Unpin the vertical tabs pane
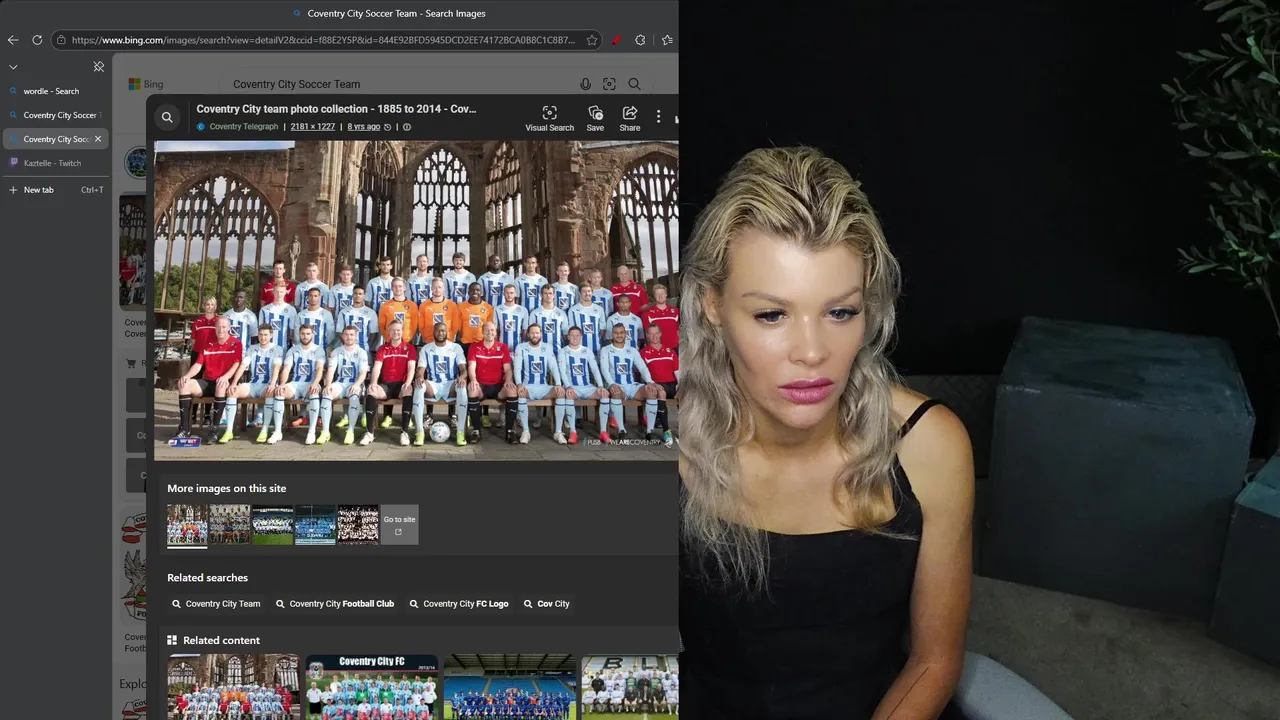 [x=98, y=67]
